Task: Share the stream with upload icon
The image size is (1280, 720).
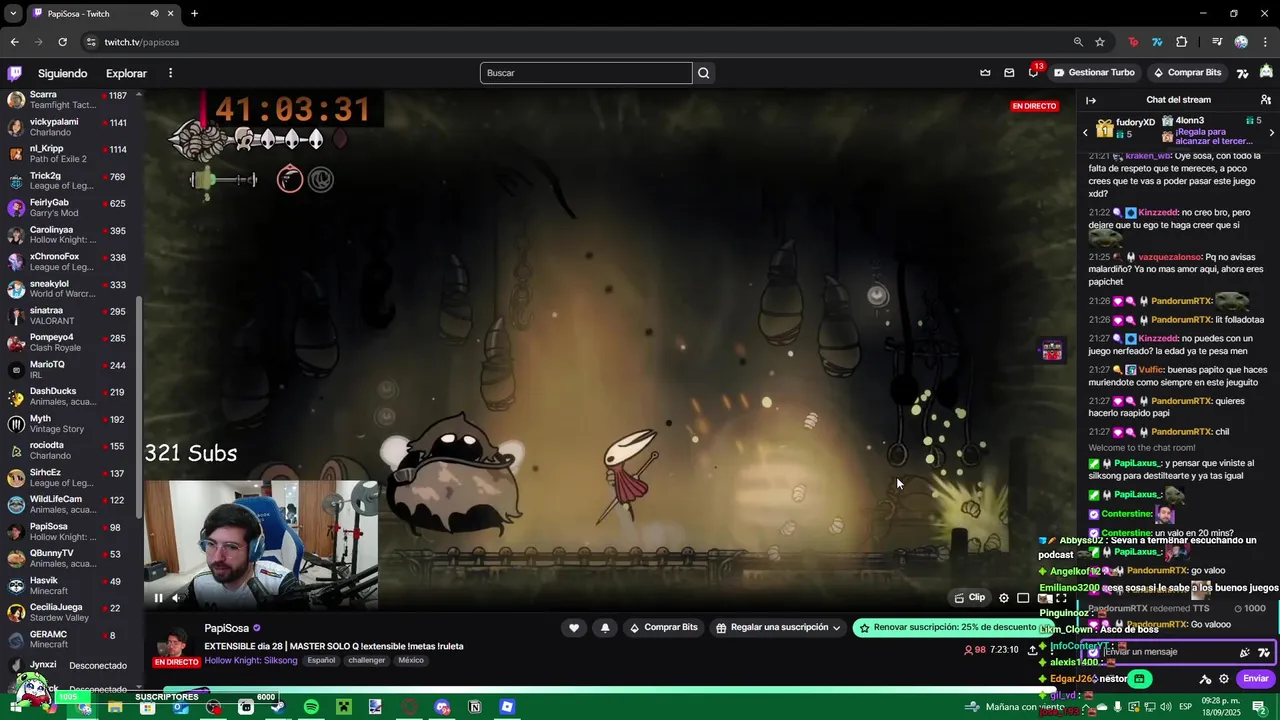Action: [x=1032, y=650]
